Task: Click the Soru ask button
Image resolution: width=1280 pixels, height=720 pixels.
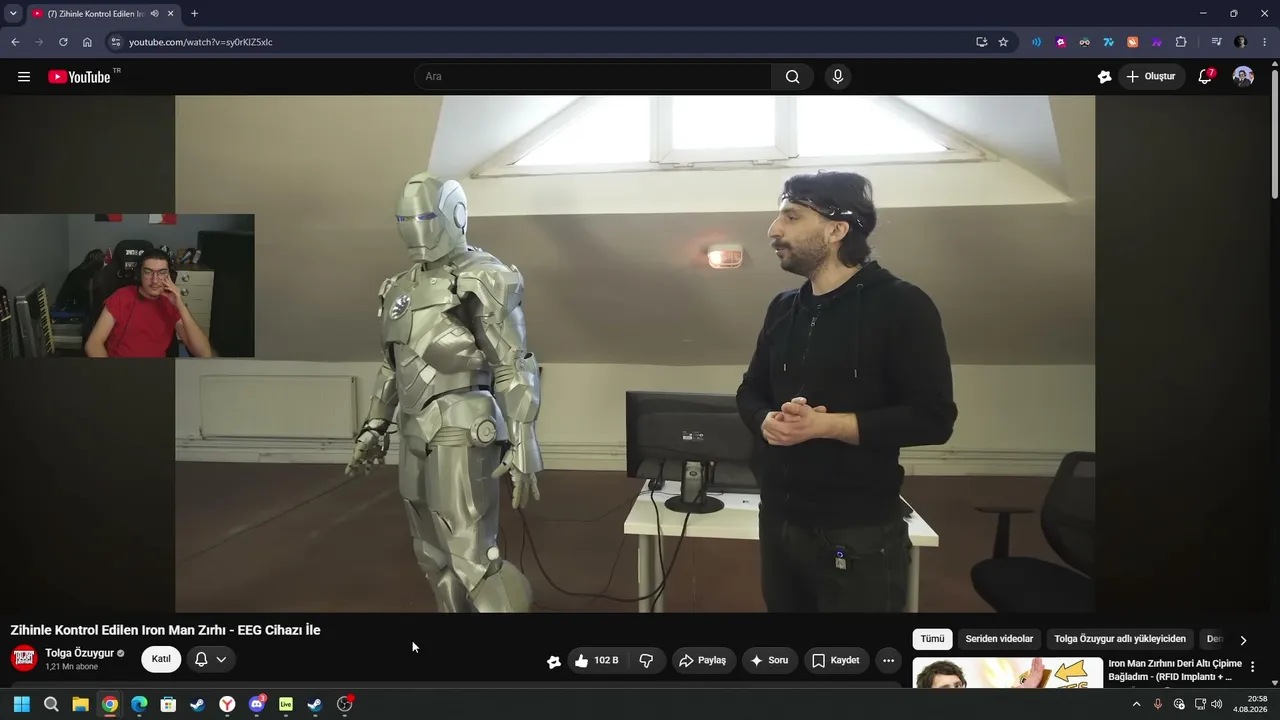Action: click(770, 660)
